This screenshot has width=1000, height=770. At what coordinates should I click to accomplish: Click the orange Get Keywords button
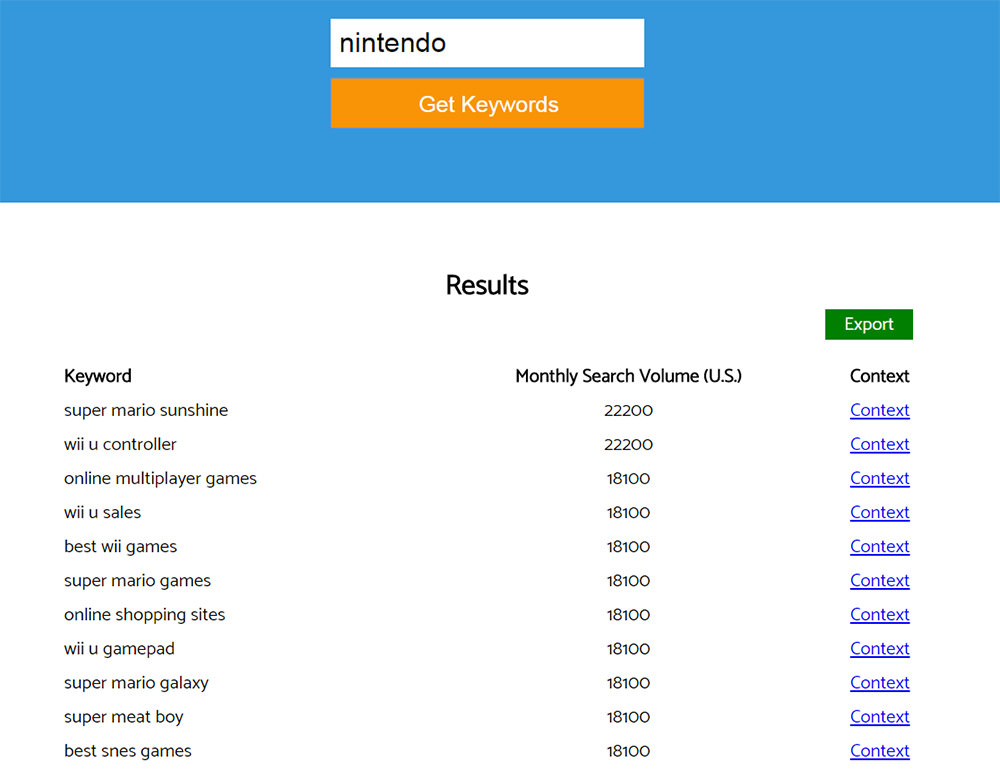pyautogui.click(x=487, y=103)
